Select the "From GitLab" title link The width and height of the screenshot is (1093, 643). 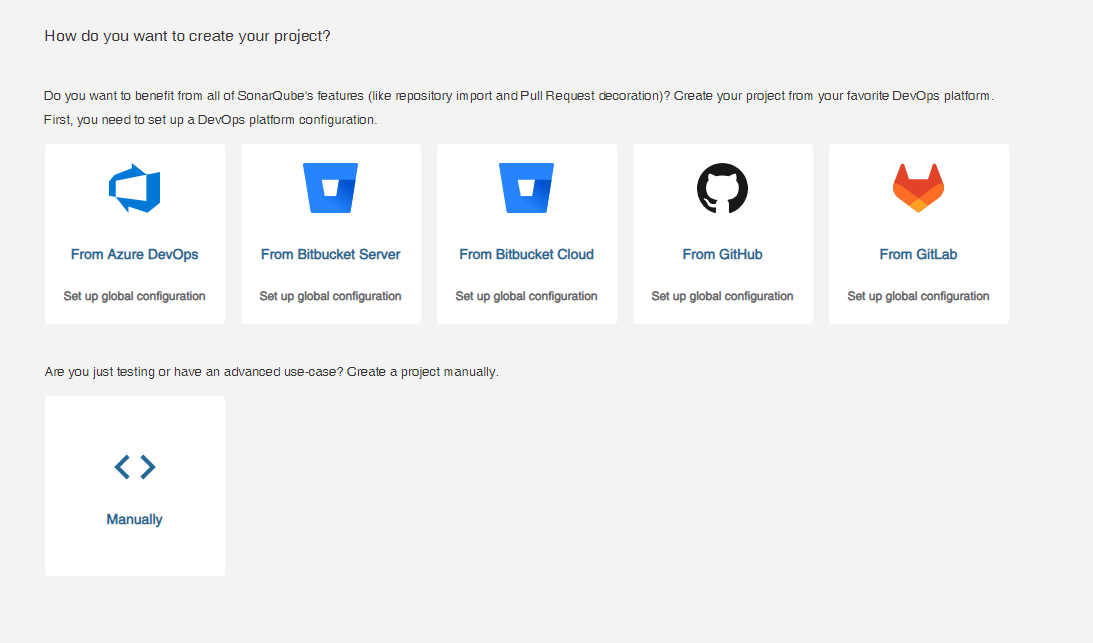[918, 254]
